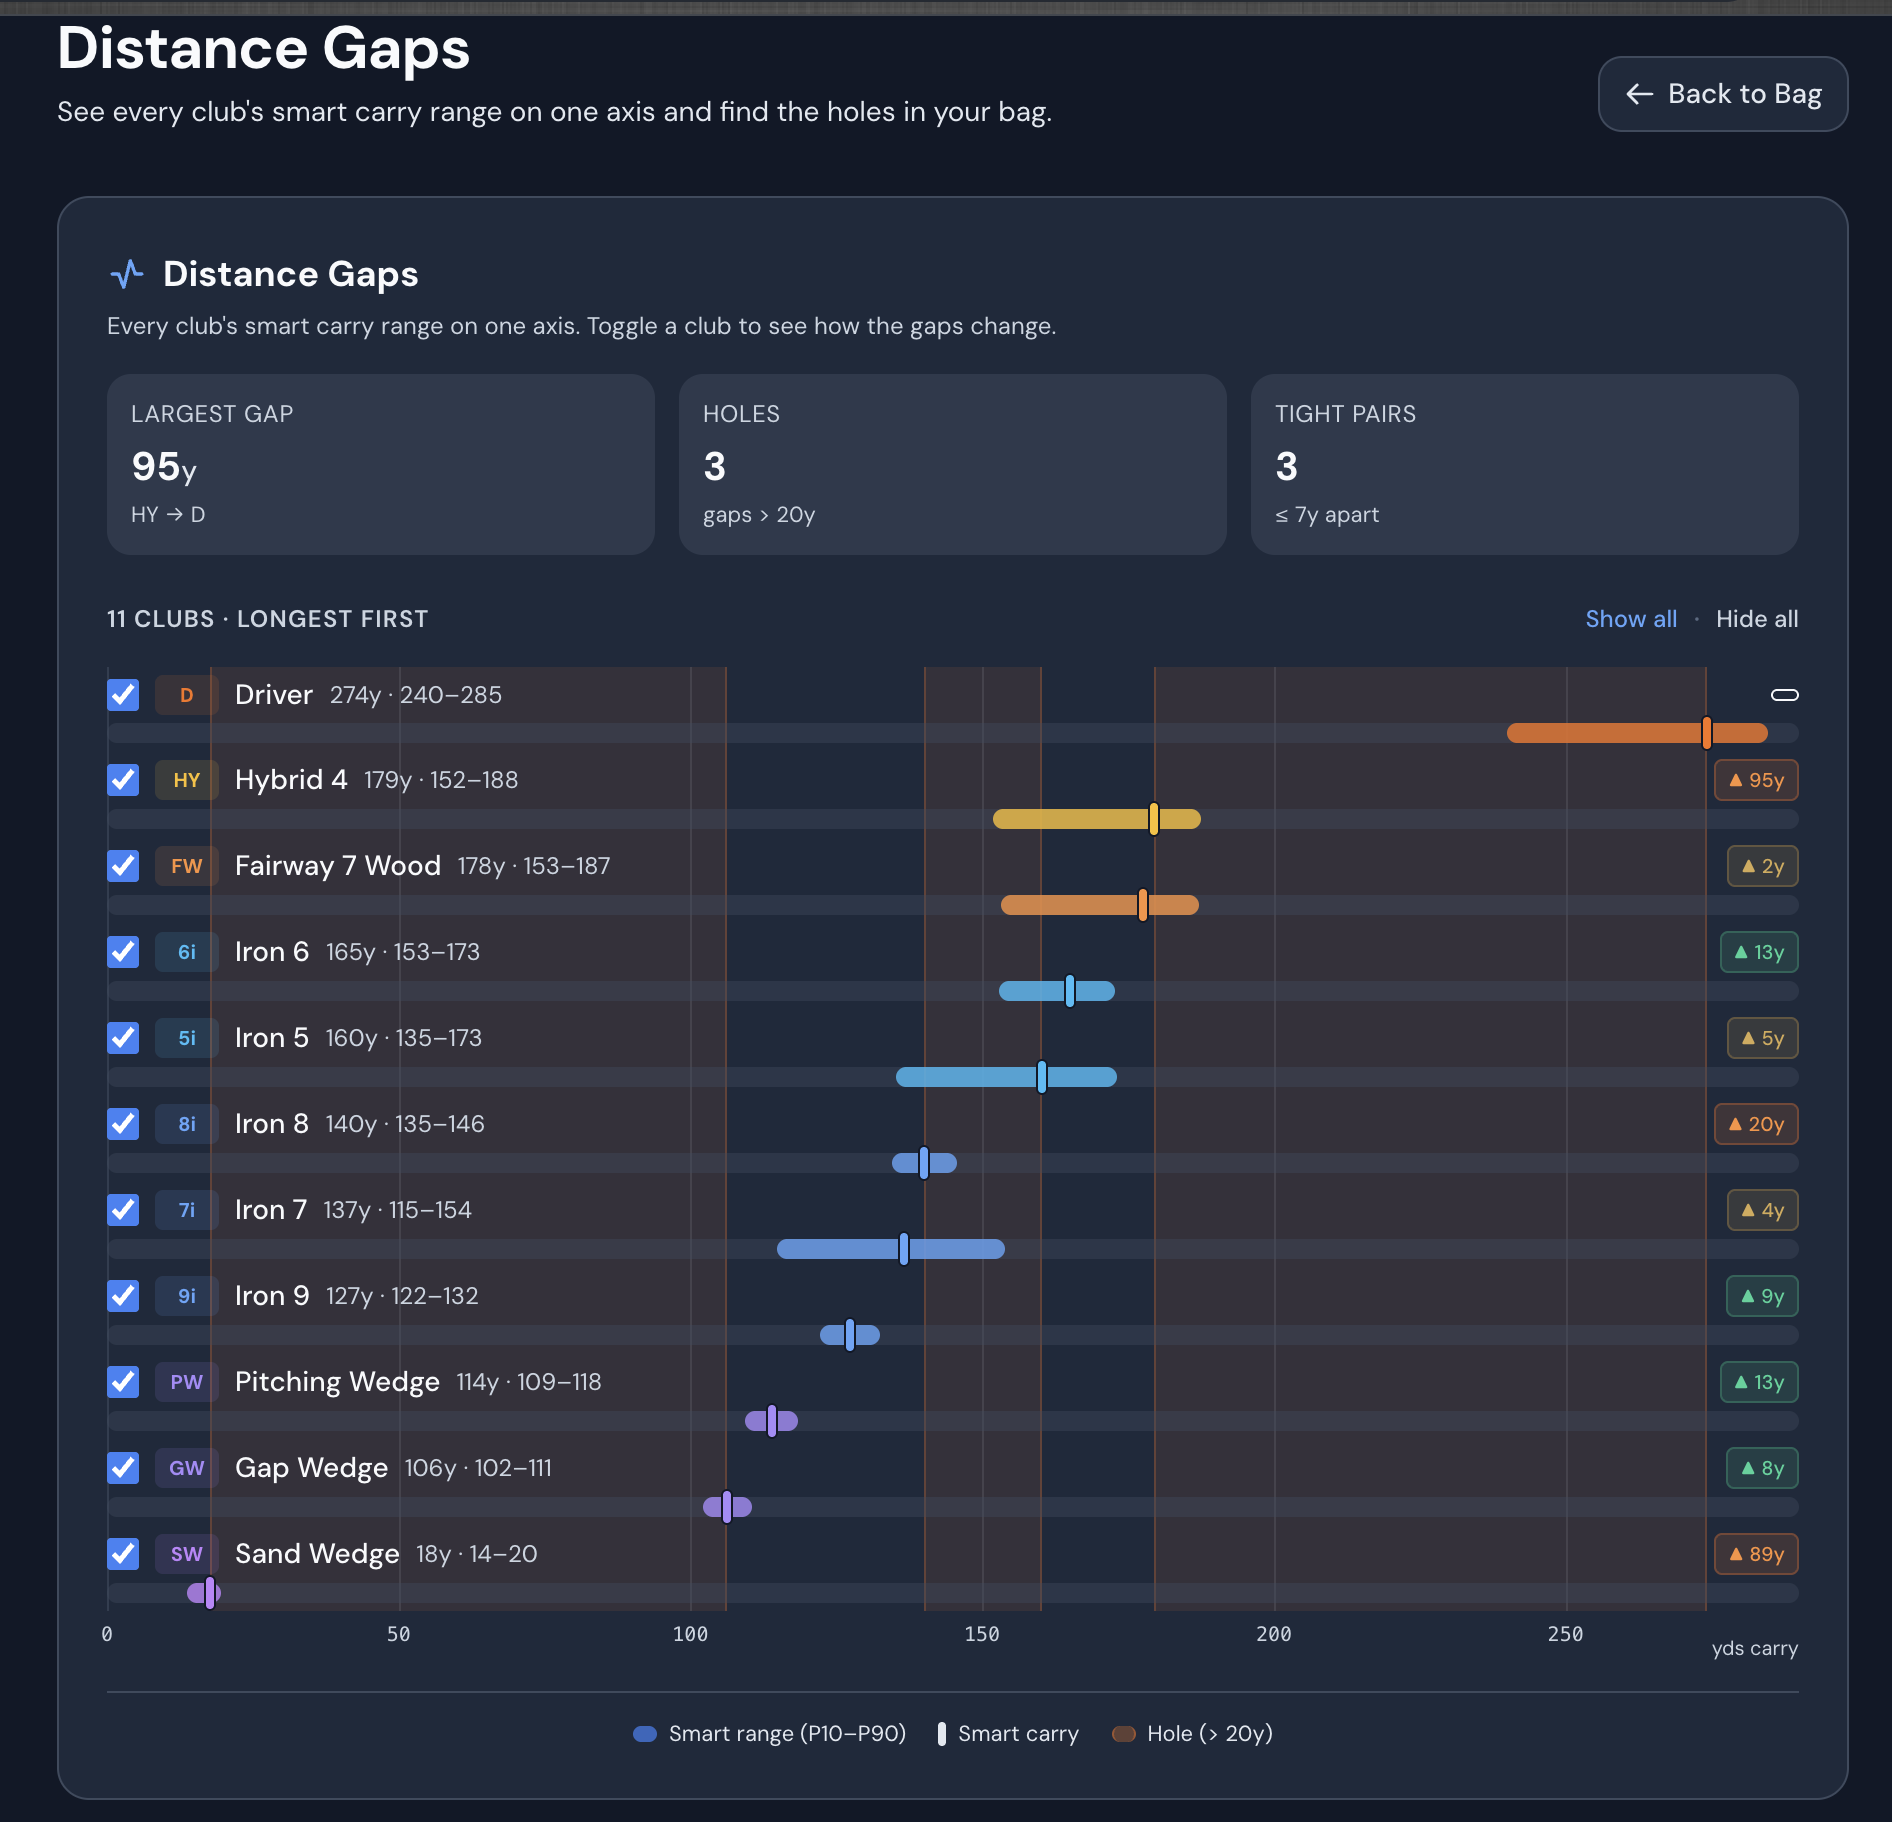Click the small pill marker on Driver row

[1784, 695]
